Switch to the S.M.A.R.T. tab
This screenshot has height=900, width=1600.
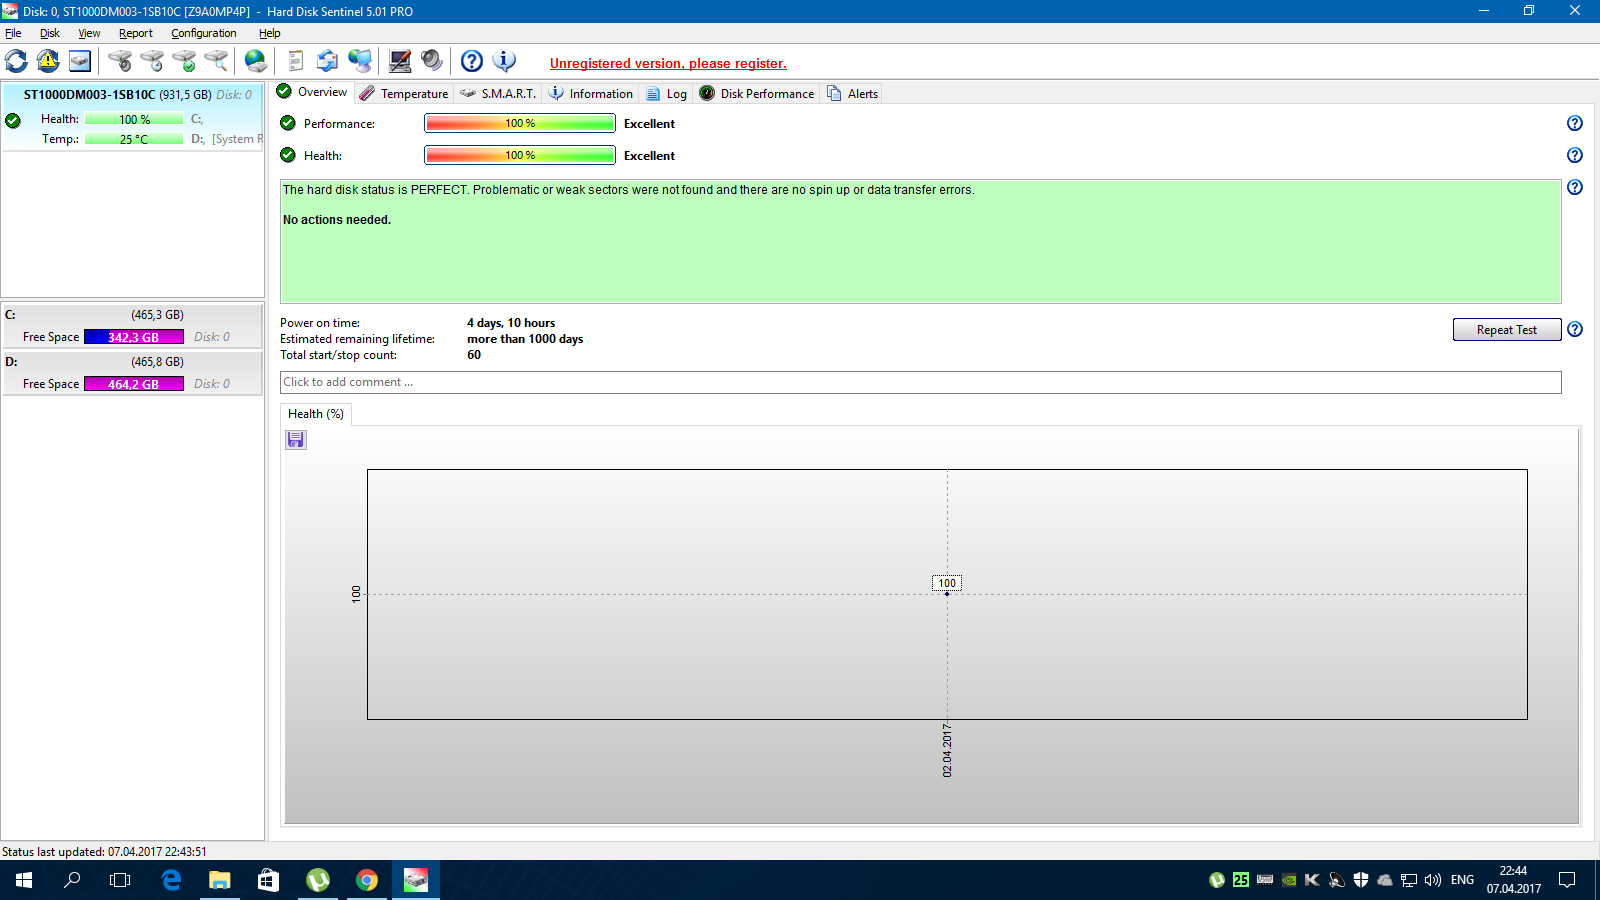(x=498, y=93)
